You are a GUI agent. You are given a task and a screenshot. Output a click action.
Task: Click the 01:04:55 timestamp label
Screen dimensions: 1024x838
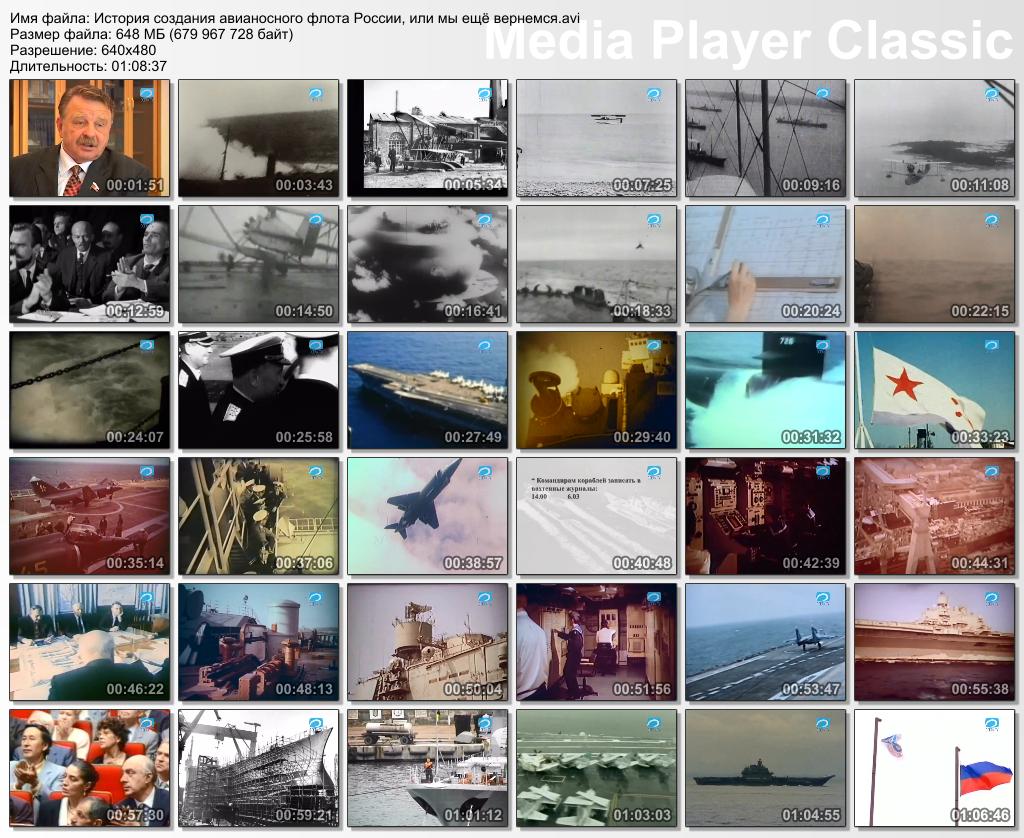(811, 815)
